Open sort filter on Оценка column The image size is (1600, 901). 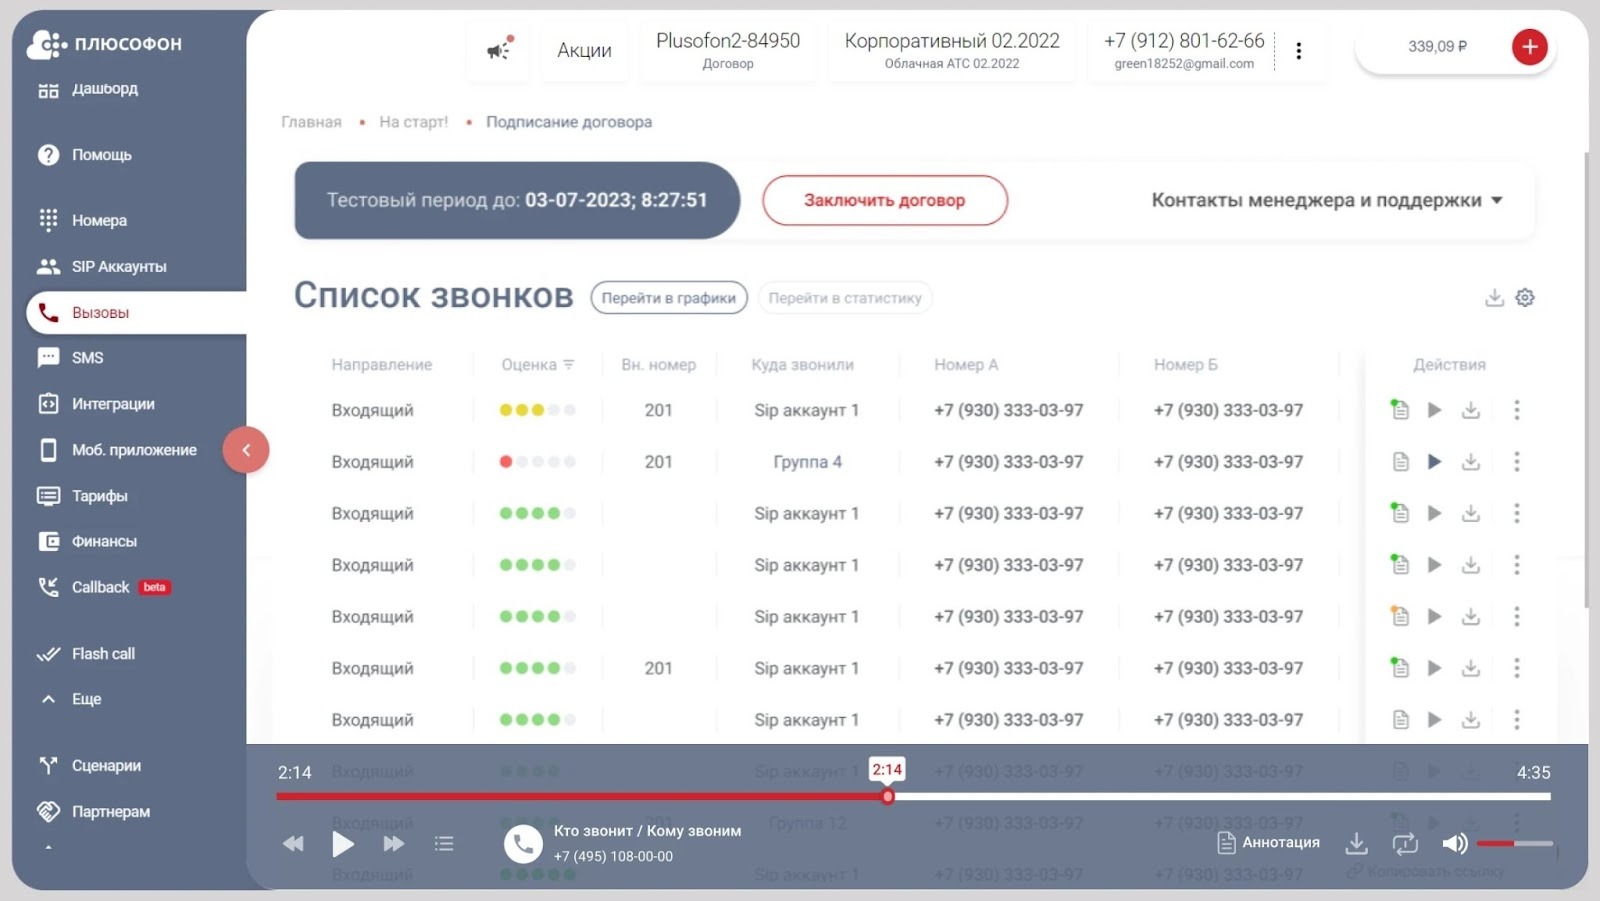click(x=568, y=364)
